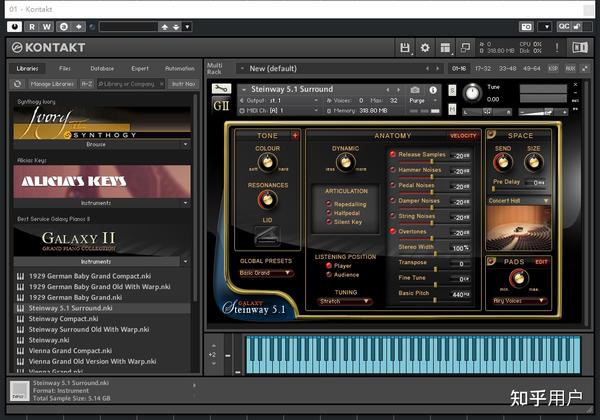
Task: Toggle the Repedalling articulation
Action: 326,202
